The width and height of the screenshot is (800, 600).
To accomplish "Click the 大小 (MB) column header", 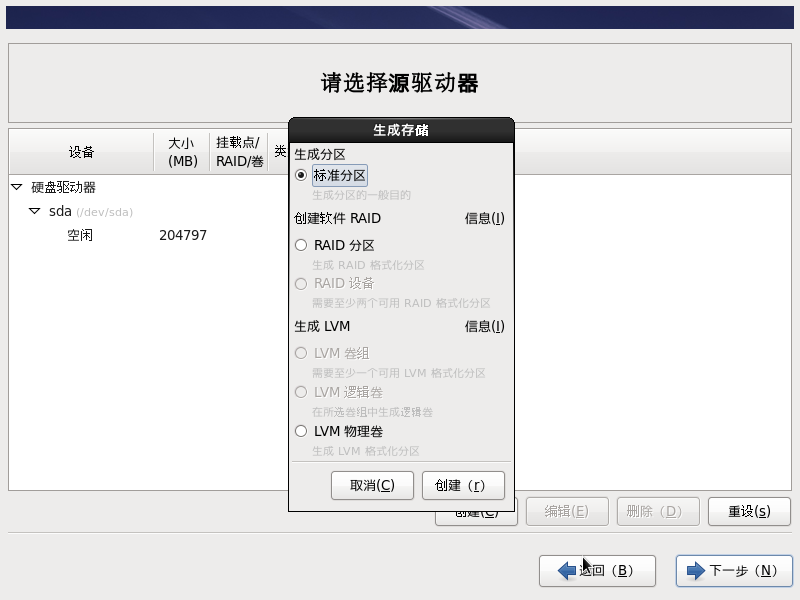I will 182,152.
